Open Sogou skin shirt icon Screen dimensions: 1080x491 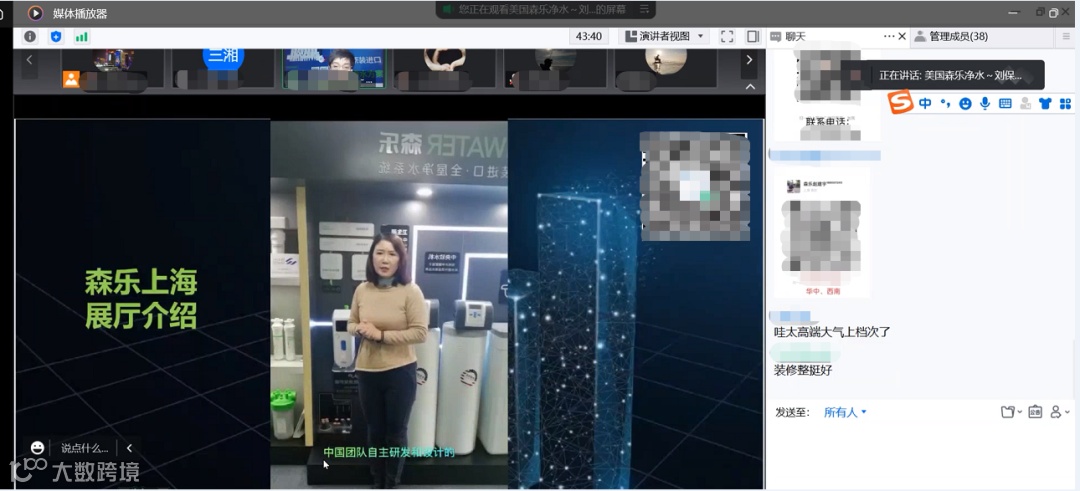point(1045,103)
